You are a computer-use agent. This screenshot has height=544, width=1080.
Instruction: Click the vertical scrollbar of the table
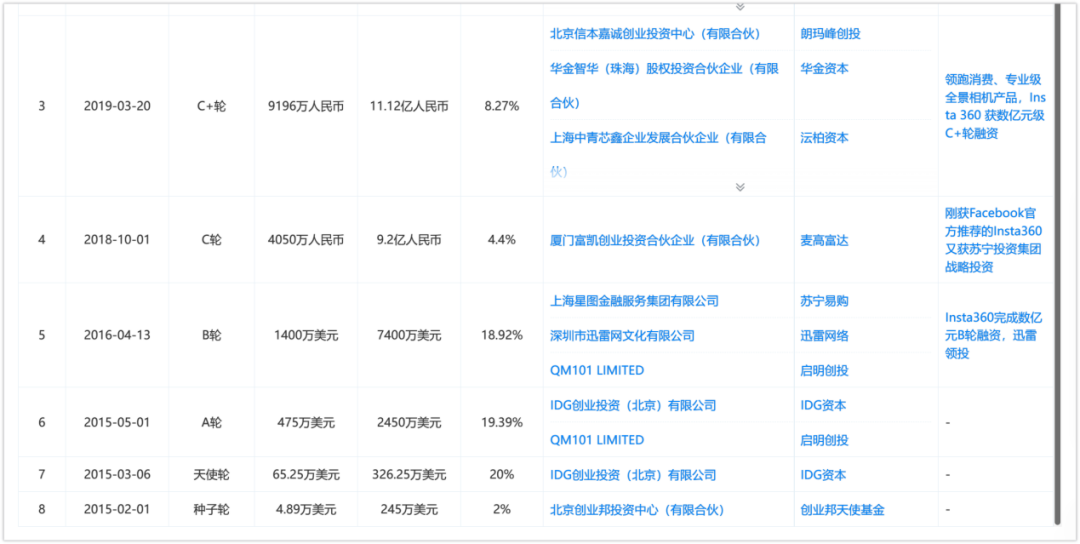1058,262
